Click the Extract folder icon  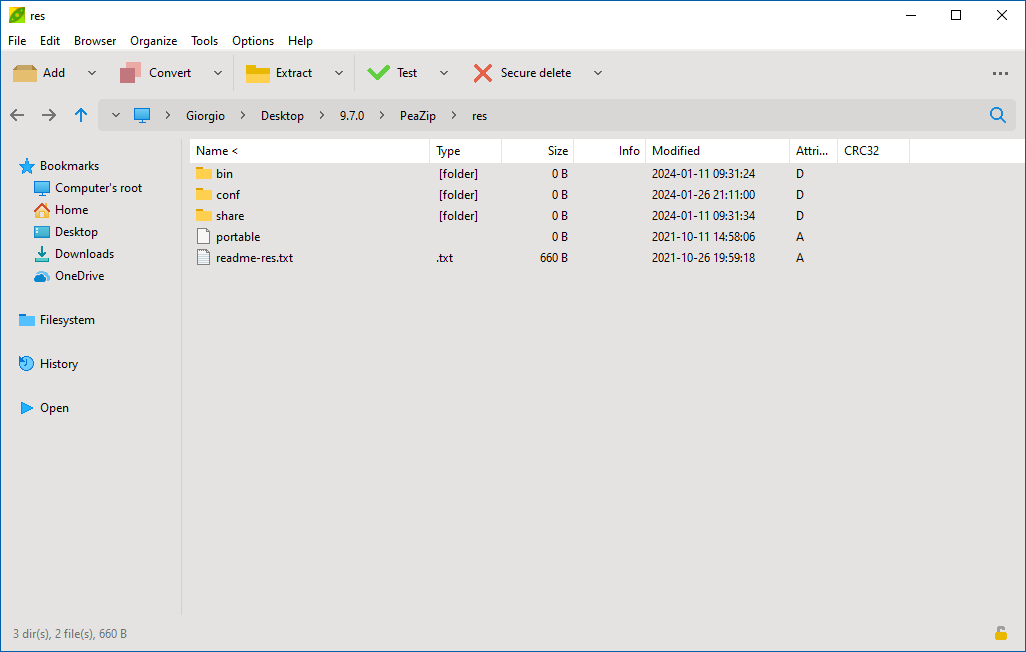(257, 73)
